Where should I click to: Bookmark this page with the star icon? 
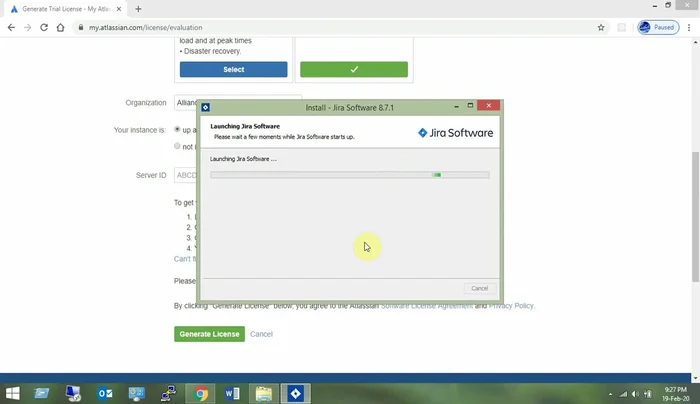point(601,28)
